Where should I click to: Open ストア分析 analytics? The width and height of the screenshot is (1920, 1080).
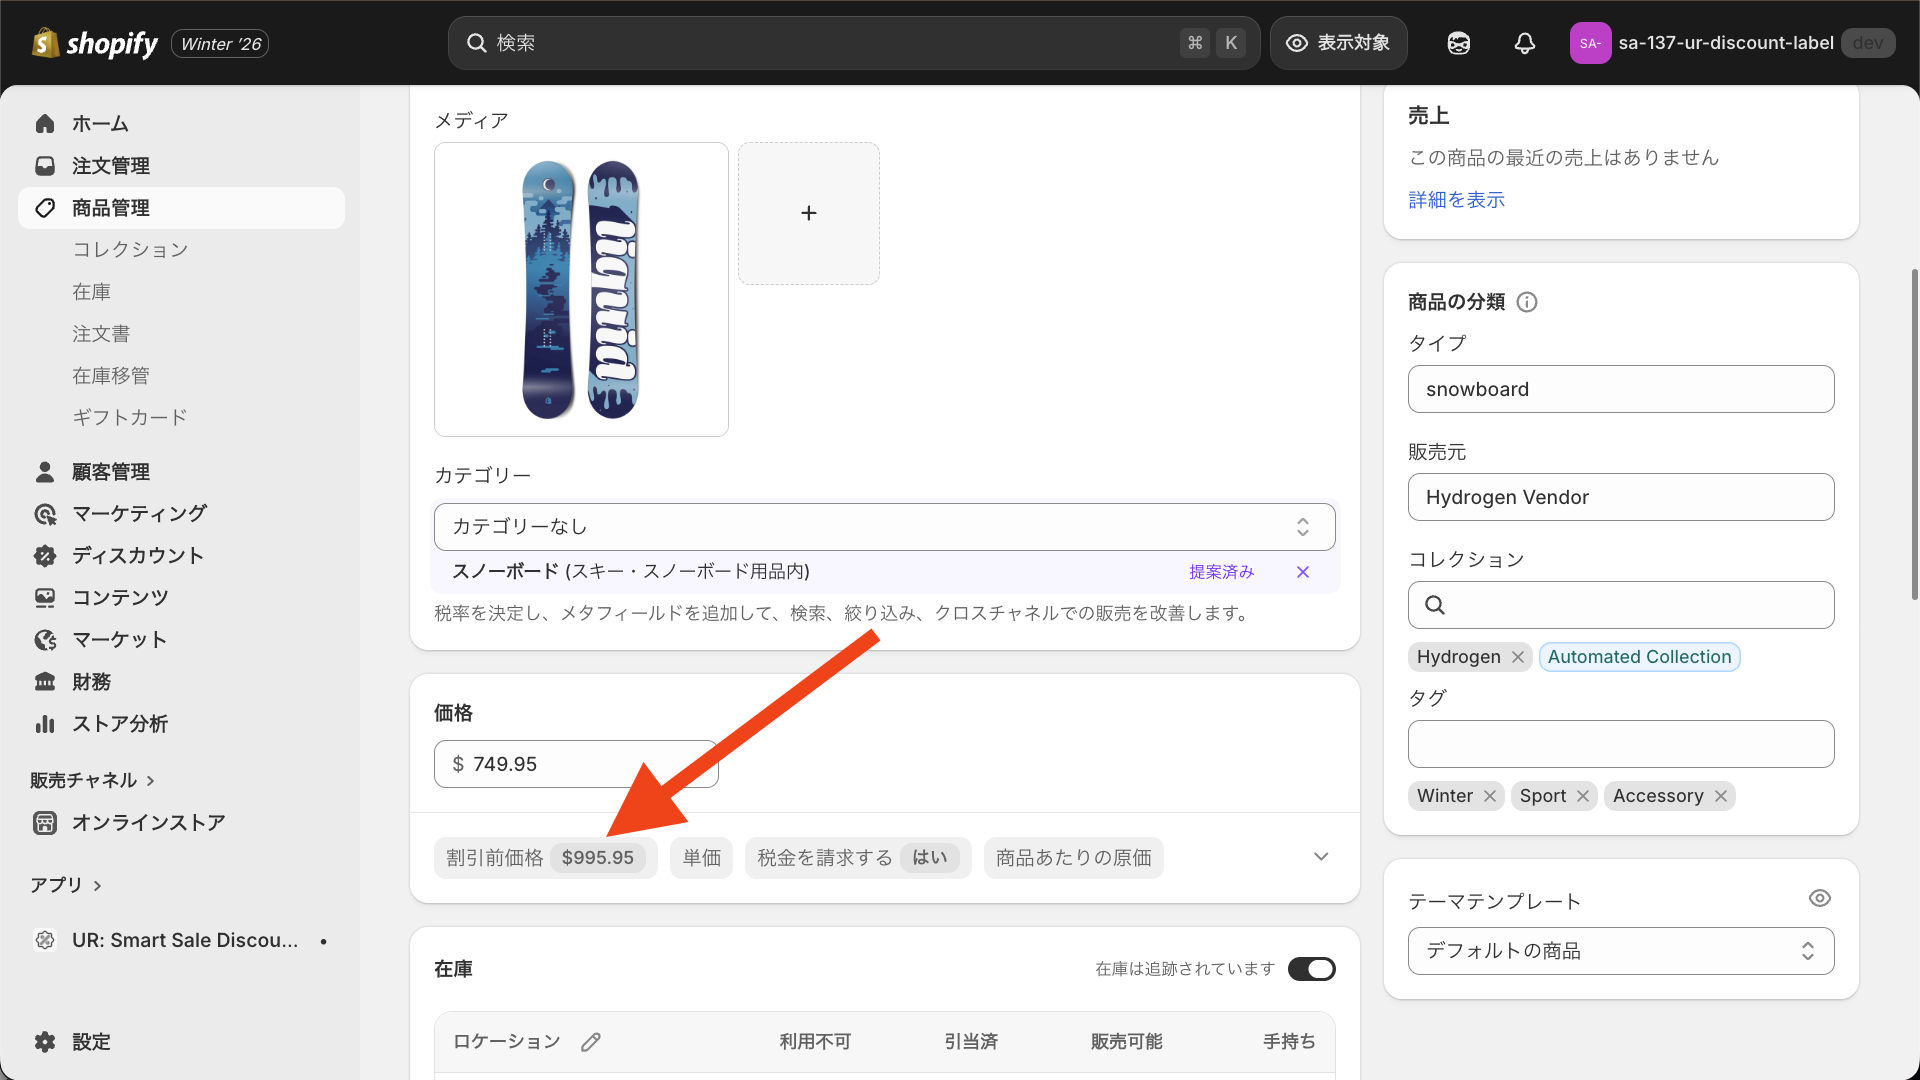click(x=120, y=723)
